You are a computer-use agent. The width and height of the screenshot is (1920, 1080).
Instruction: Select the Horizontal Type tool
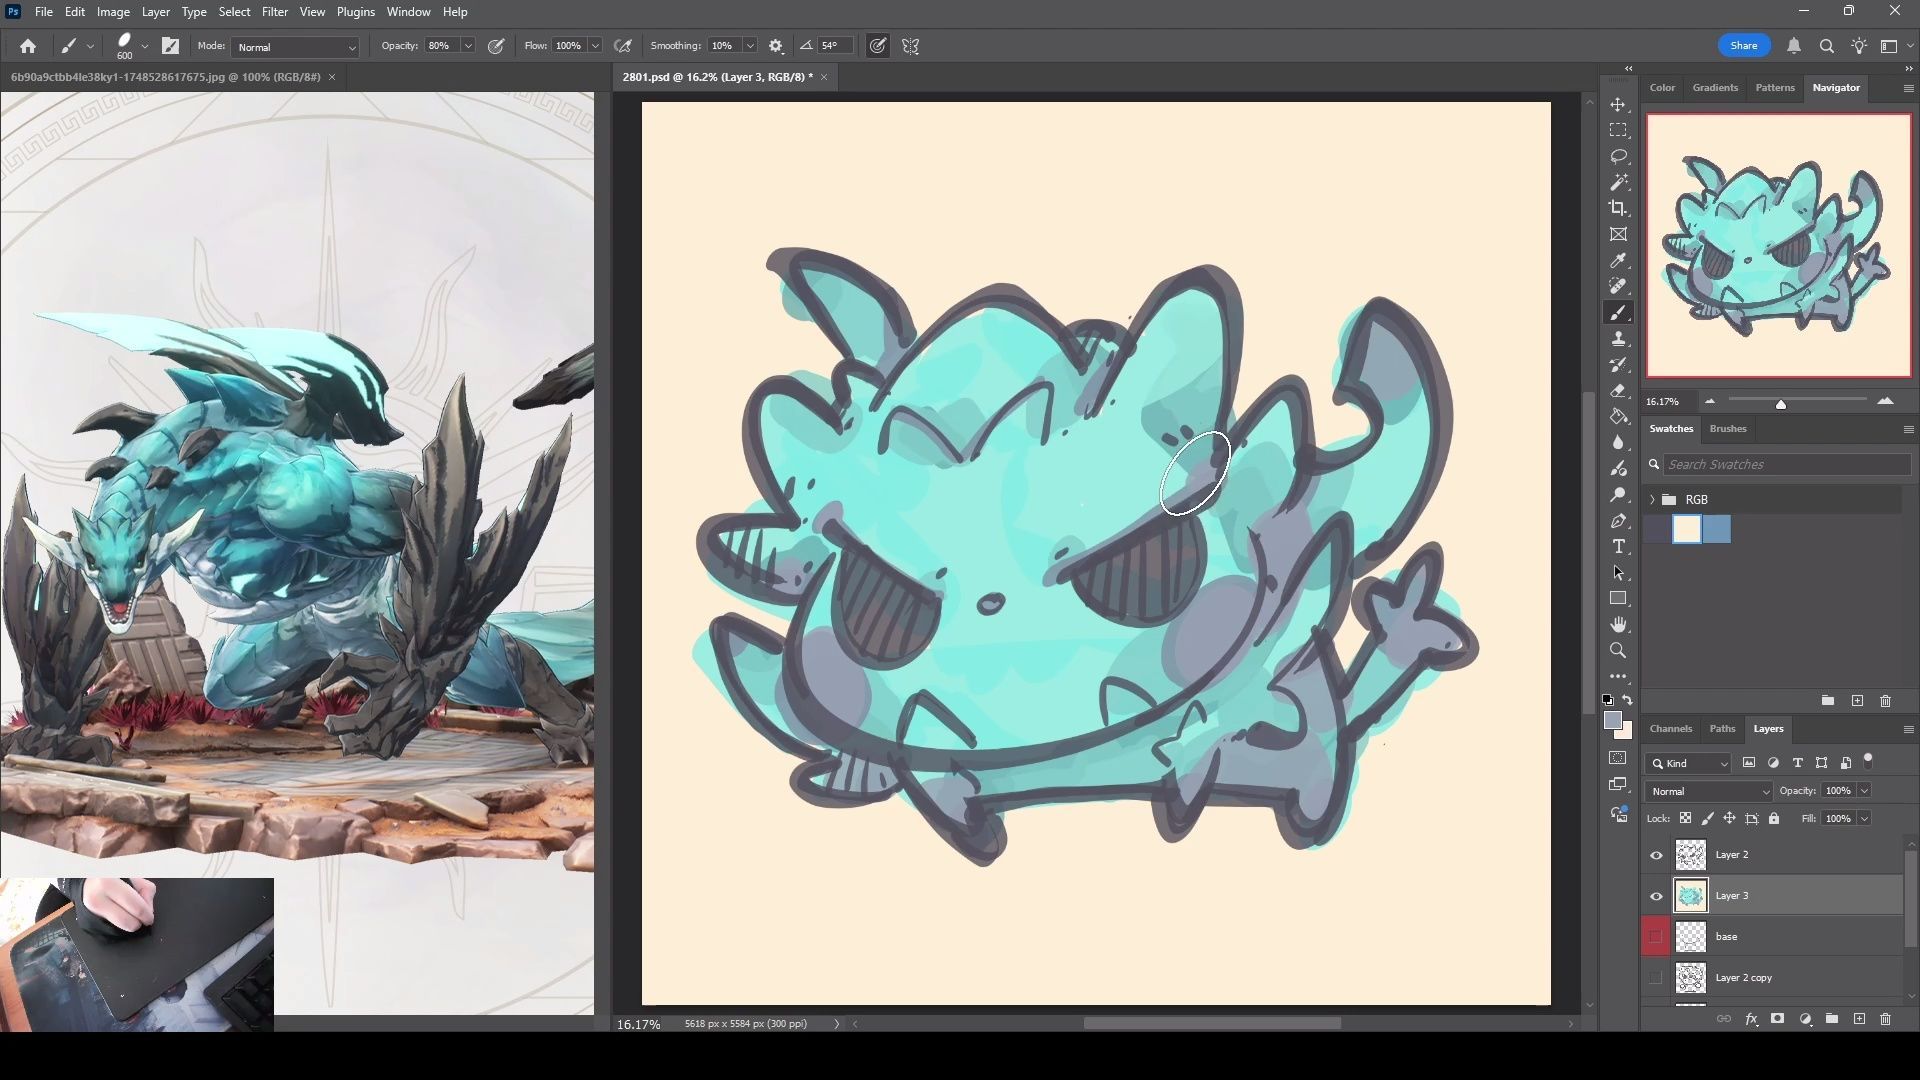[1618, 547]
